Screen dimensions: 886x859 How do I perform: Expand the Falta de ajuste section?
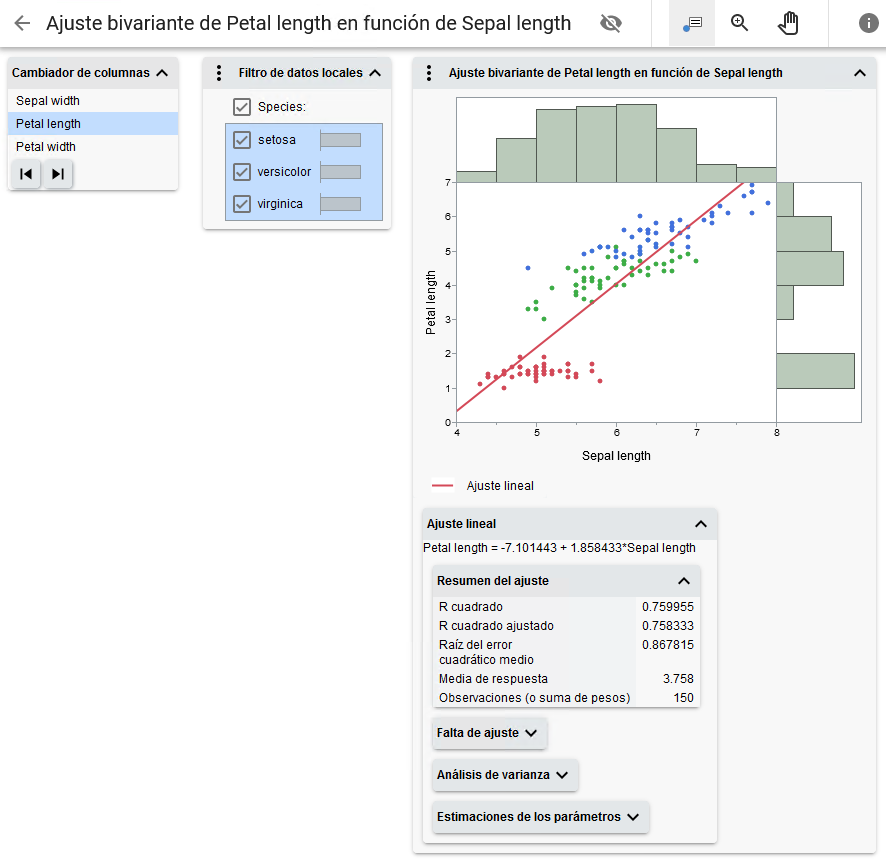click(489, 733)
